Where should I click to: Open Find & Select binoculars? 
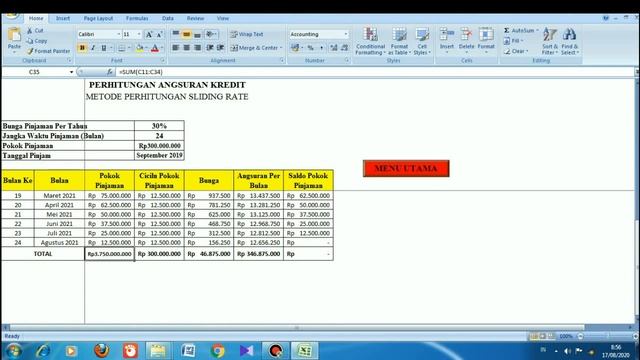pos(569,41)
